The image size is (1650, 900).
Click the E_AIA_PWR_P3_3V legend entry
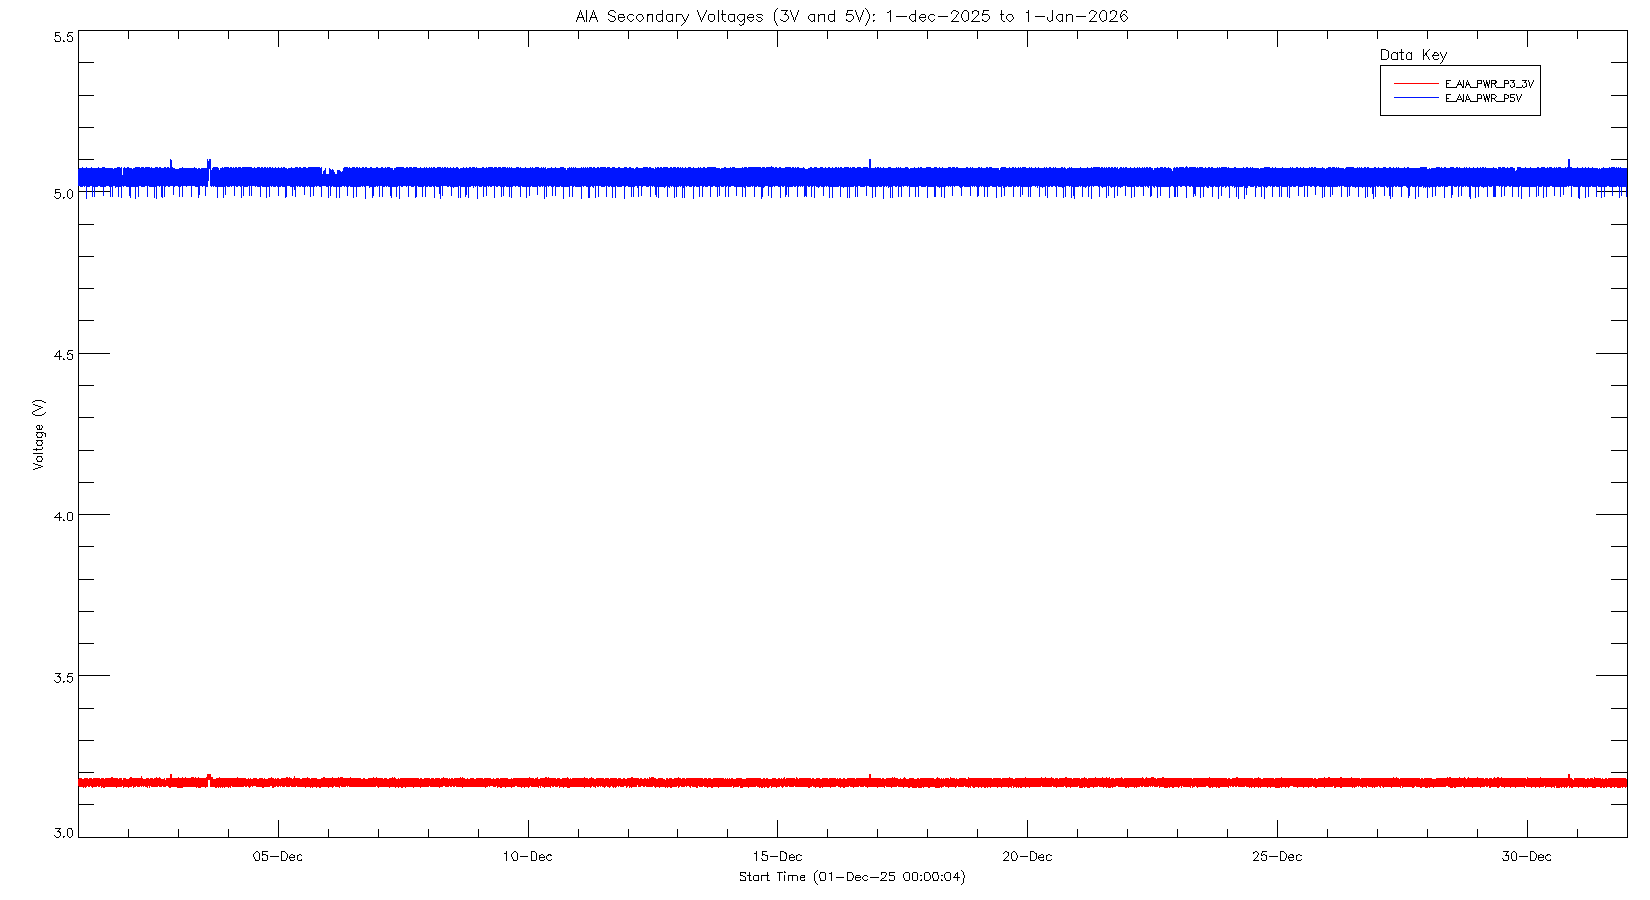(x=1488, y=84)
